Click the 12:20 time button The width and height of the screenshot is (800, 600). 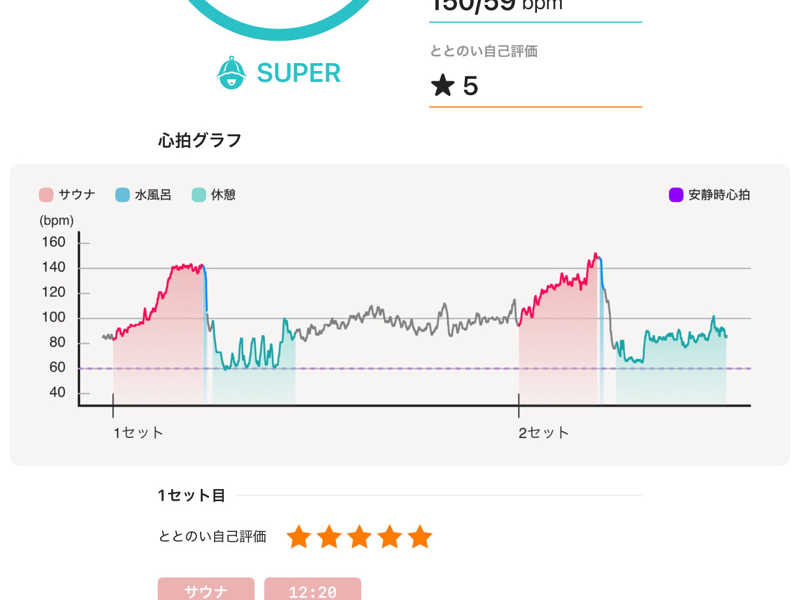313,589
